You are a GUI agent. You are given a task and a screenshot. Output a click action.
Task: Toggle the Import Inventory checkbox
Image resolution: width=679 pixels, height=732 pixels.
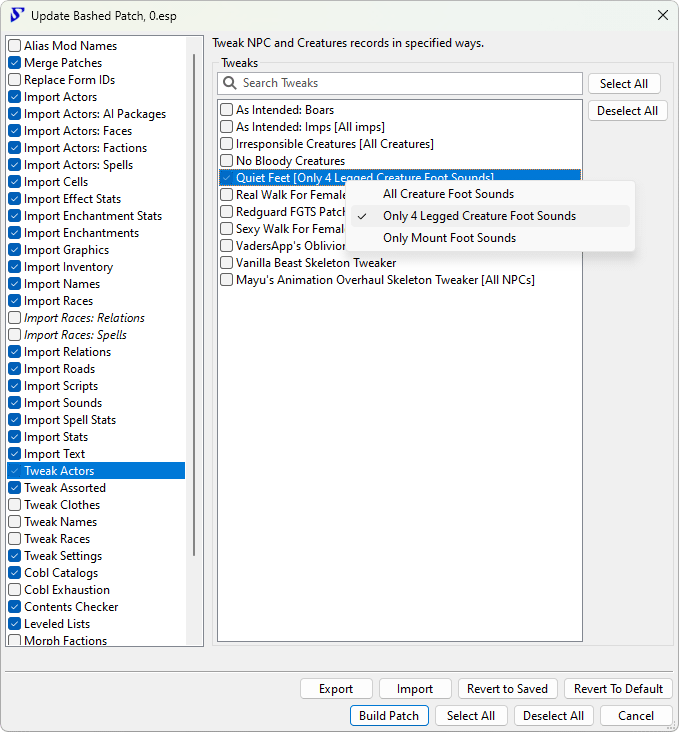pyautogui.click(x=15, y=267)
